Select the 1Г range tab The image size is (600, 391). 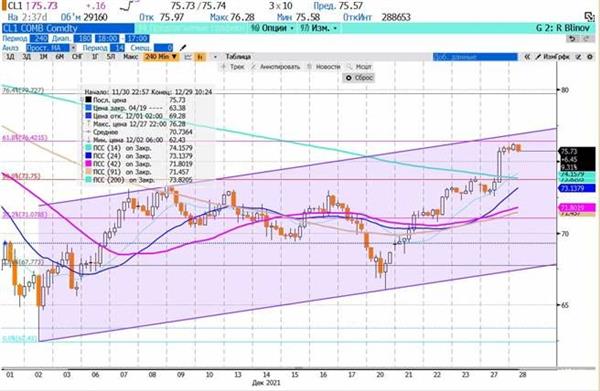(x=95, y=57)
